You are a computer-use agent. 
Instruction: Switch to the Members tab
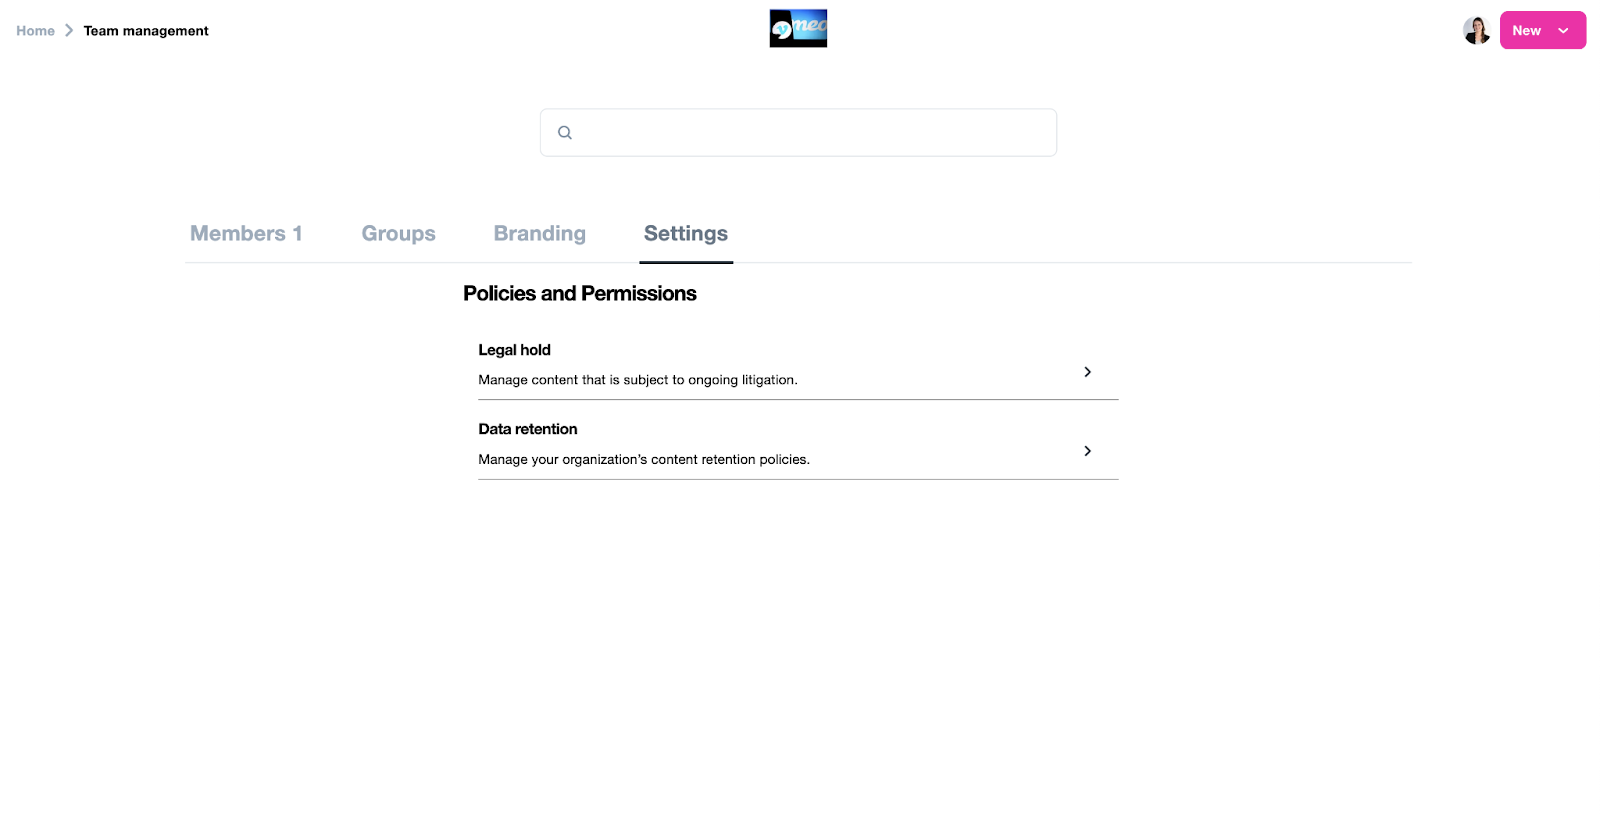(x=246, y=234)
